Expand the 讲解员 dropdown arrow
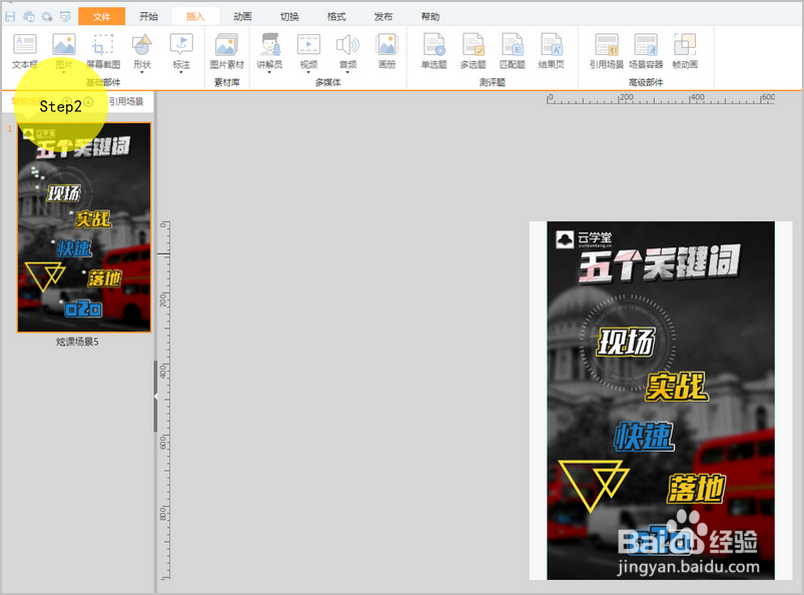This screenshot has height=595, width=804. pyautogui.click(x=270, y=73)
